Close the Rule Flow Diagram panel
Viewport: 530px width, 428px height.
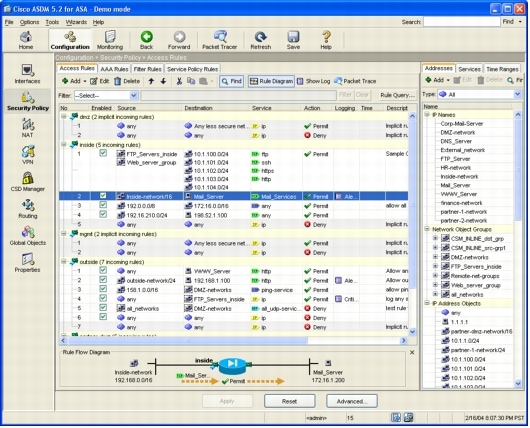pyautogui.click(x=412, y=353)
